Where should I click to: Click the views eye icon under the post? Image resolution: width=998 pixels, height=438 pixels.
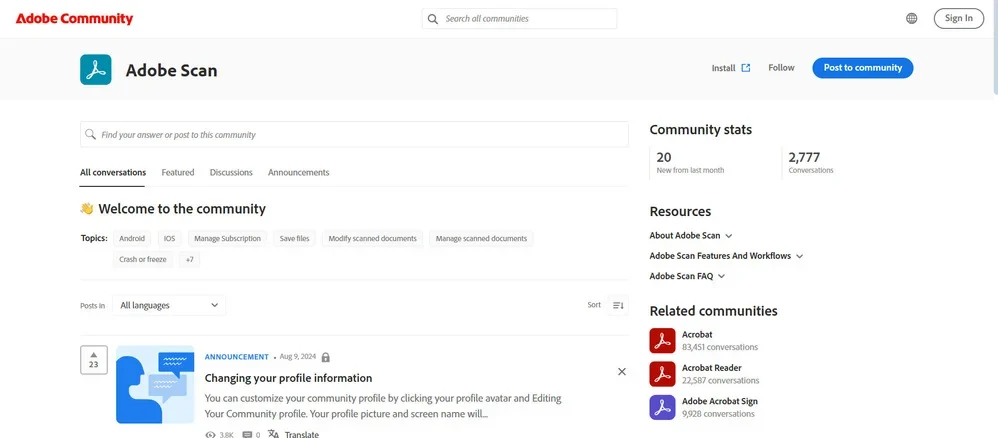(211, 435)
